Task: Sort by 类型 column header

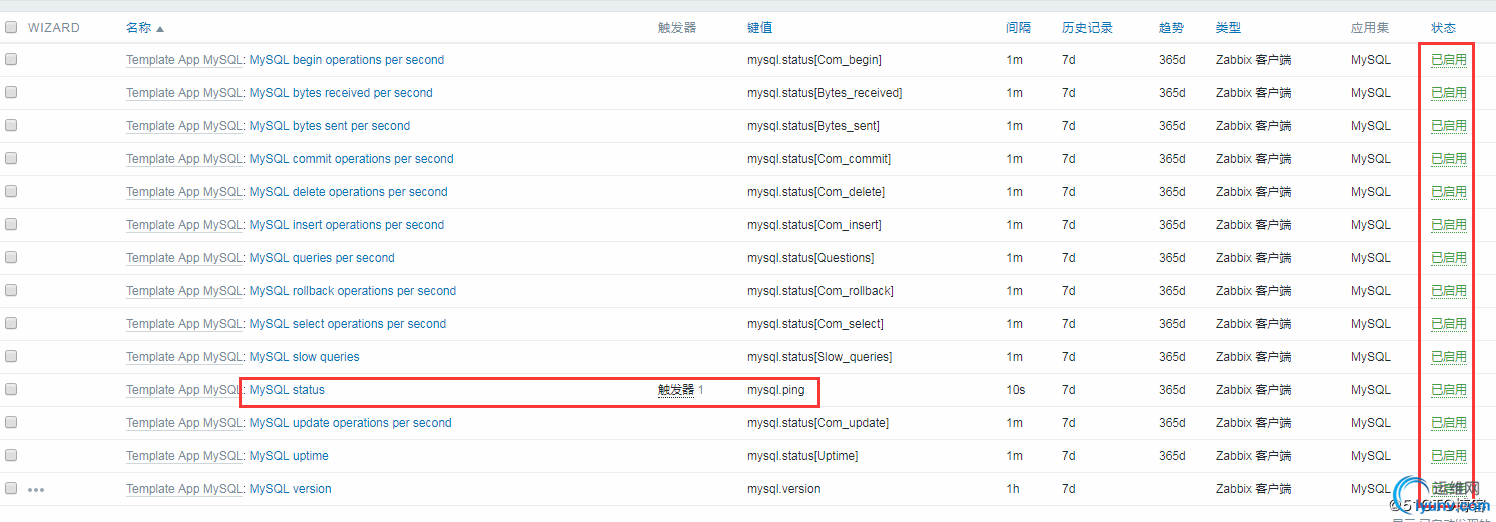Action: click(x=1228, y=28)
